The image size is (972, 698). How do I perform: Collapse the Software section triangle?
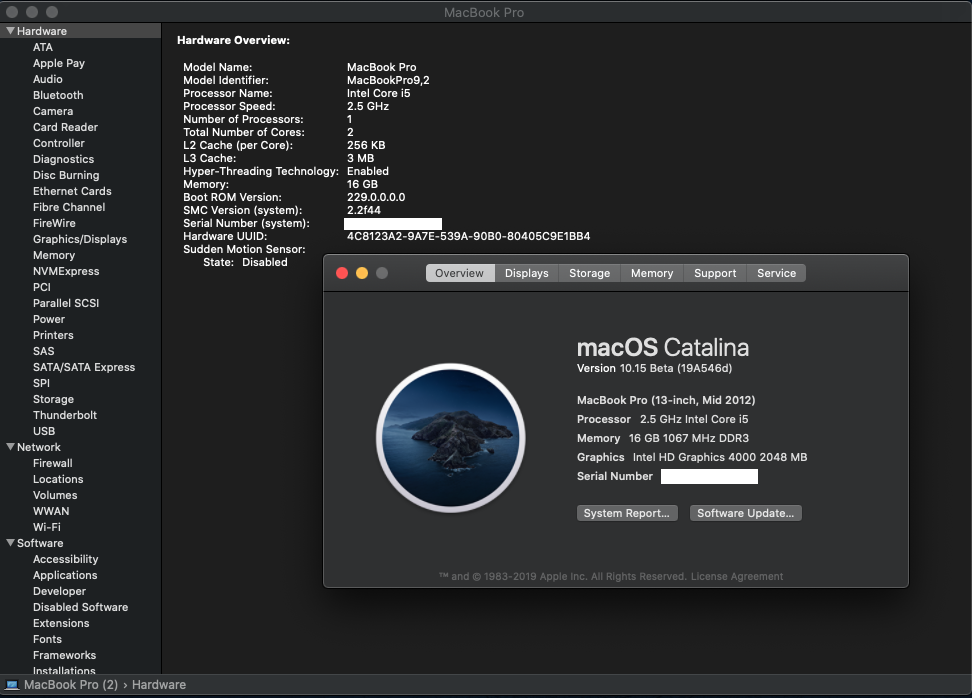pos(11,542)
